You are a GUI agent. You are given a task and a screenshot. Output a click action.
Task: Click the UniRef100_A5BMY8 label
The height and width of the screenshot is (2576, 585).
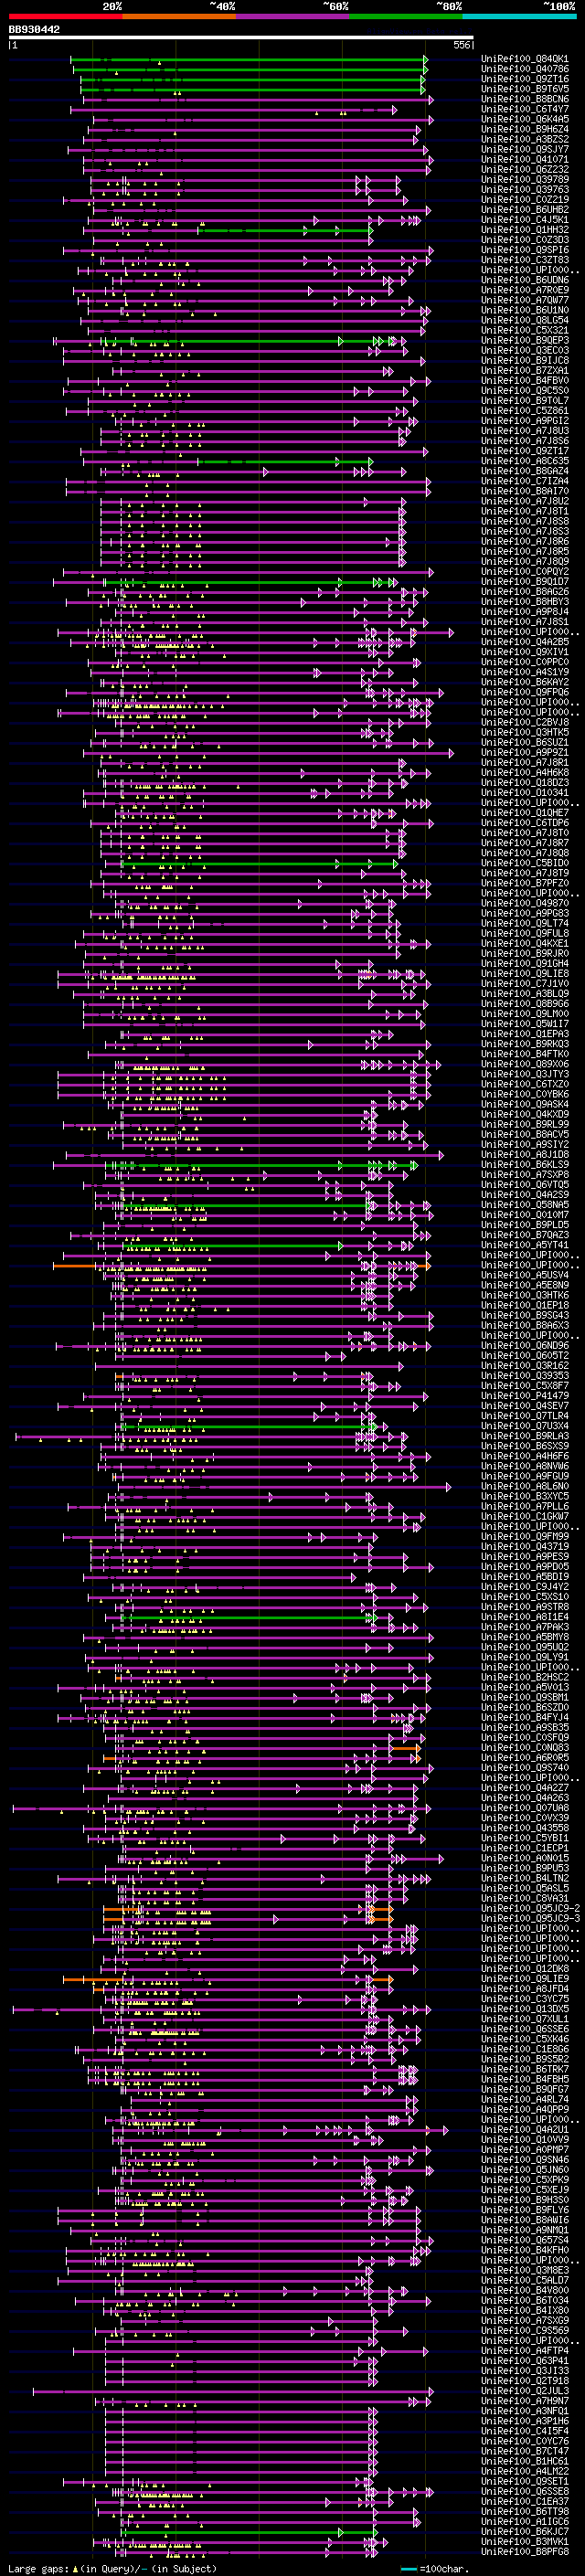tap(525, 1637)
